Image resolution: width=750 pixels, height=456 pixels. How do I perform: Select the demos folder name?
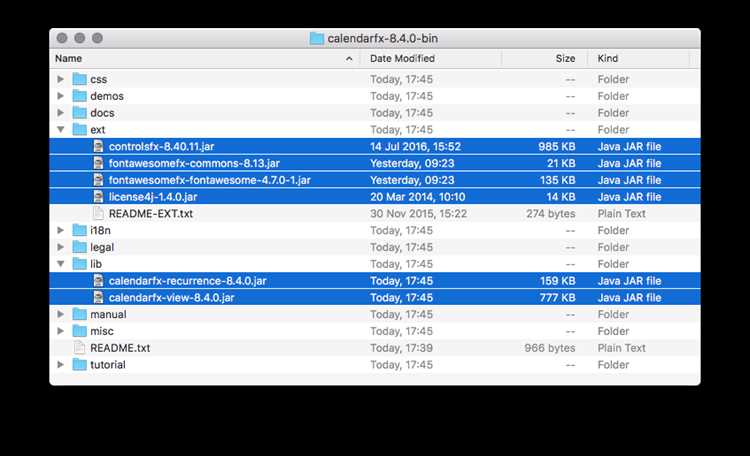click(x=107, y=96)
